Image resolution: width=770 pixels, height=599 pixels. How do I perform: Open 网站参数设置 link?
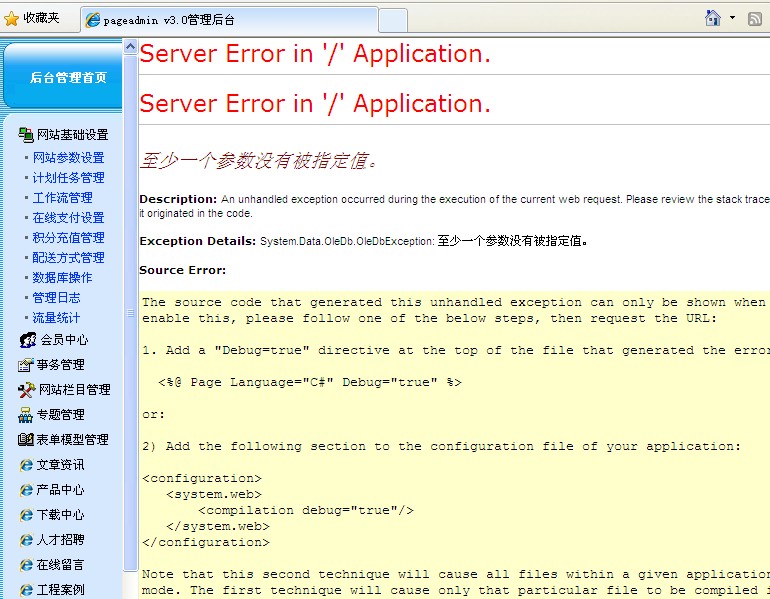(68, 158)
